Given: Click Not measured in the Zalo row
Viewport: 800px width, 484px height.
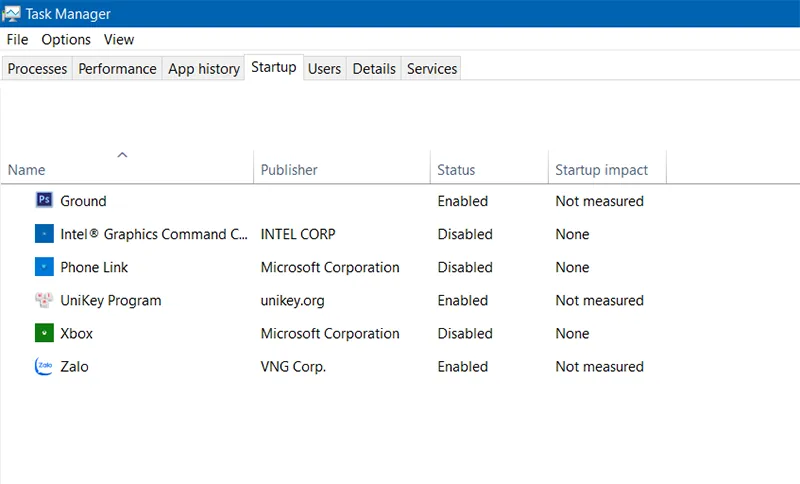Looking at the screenshot, I should (599, 367).
